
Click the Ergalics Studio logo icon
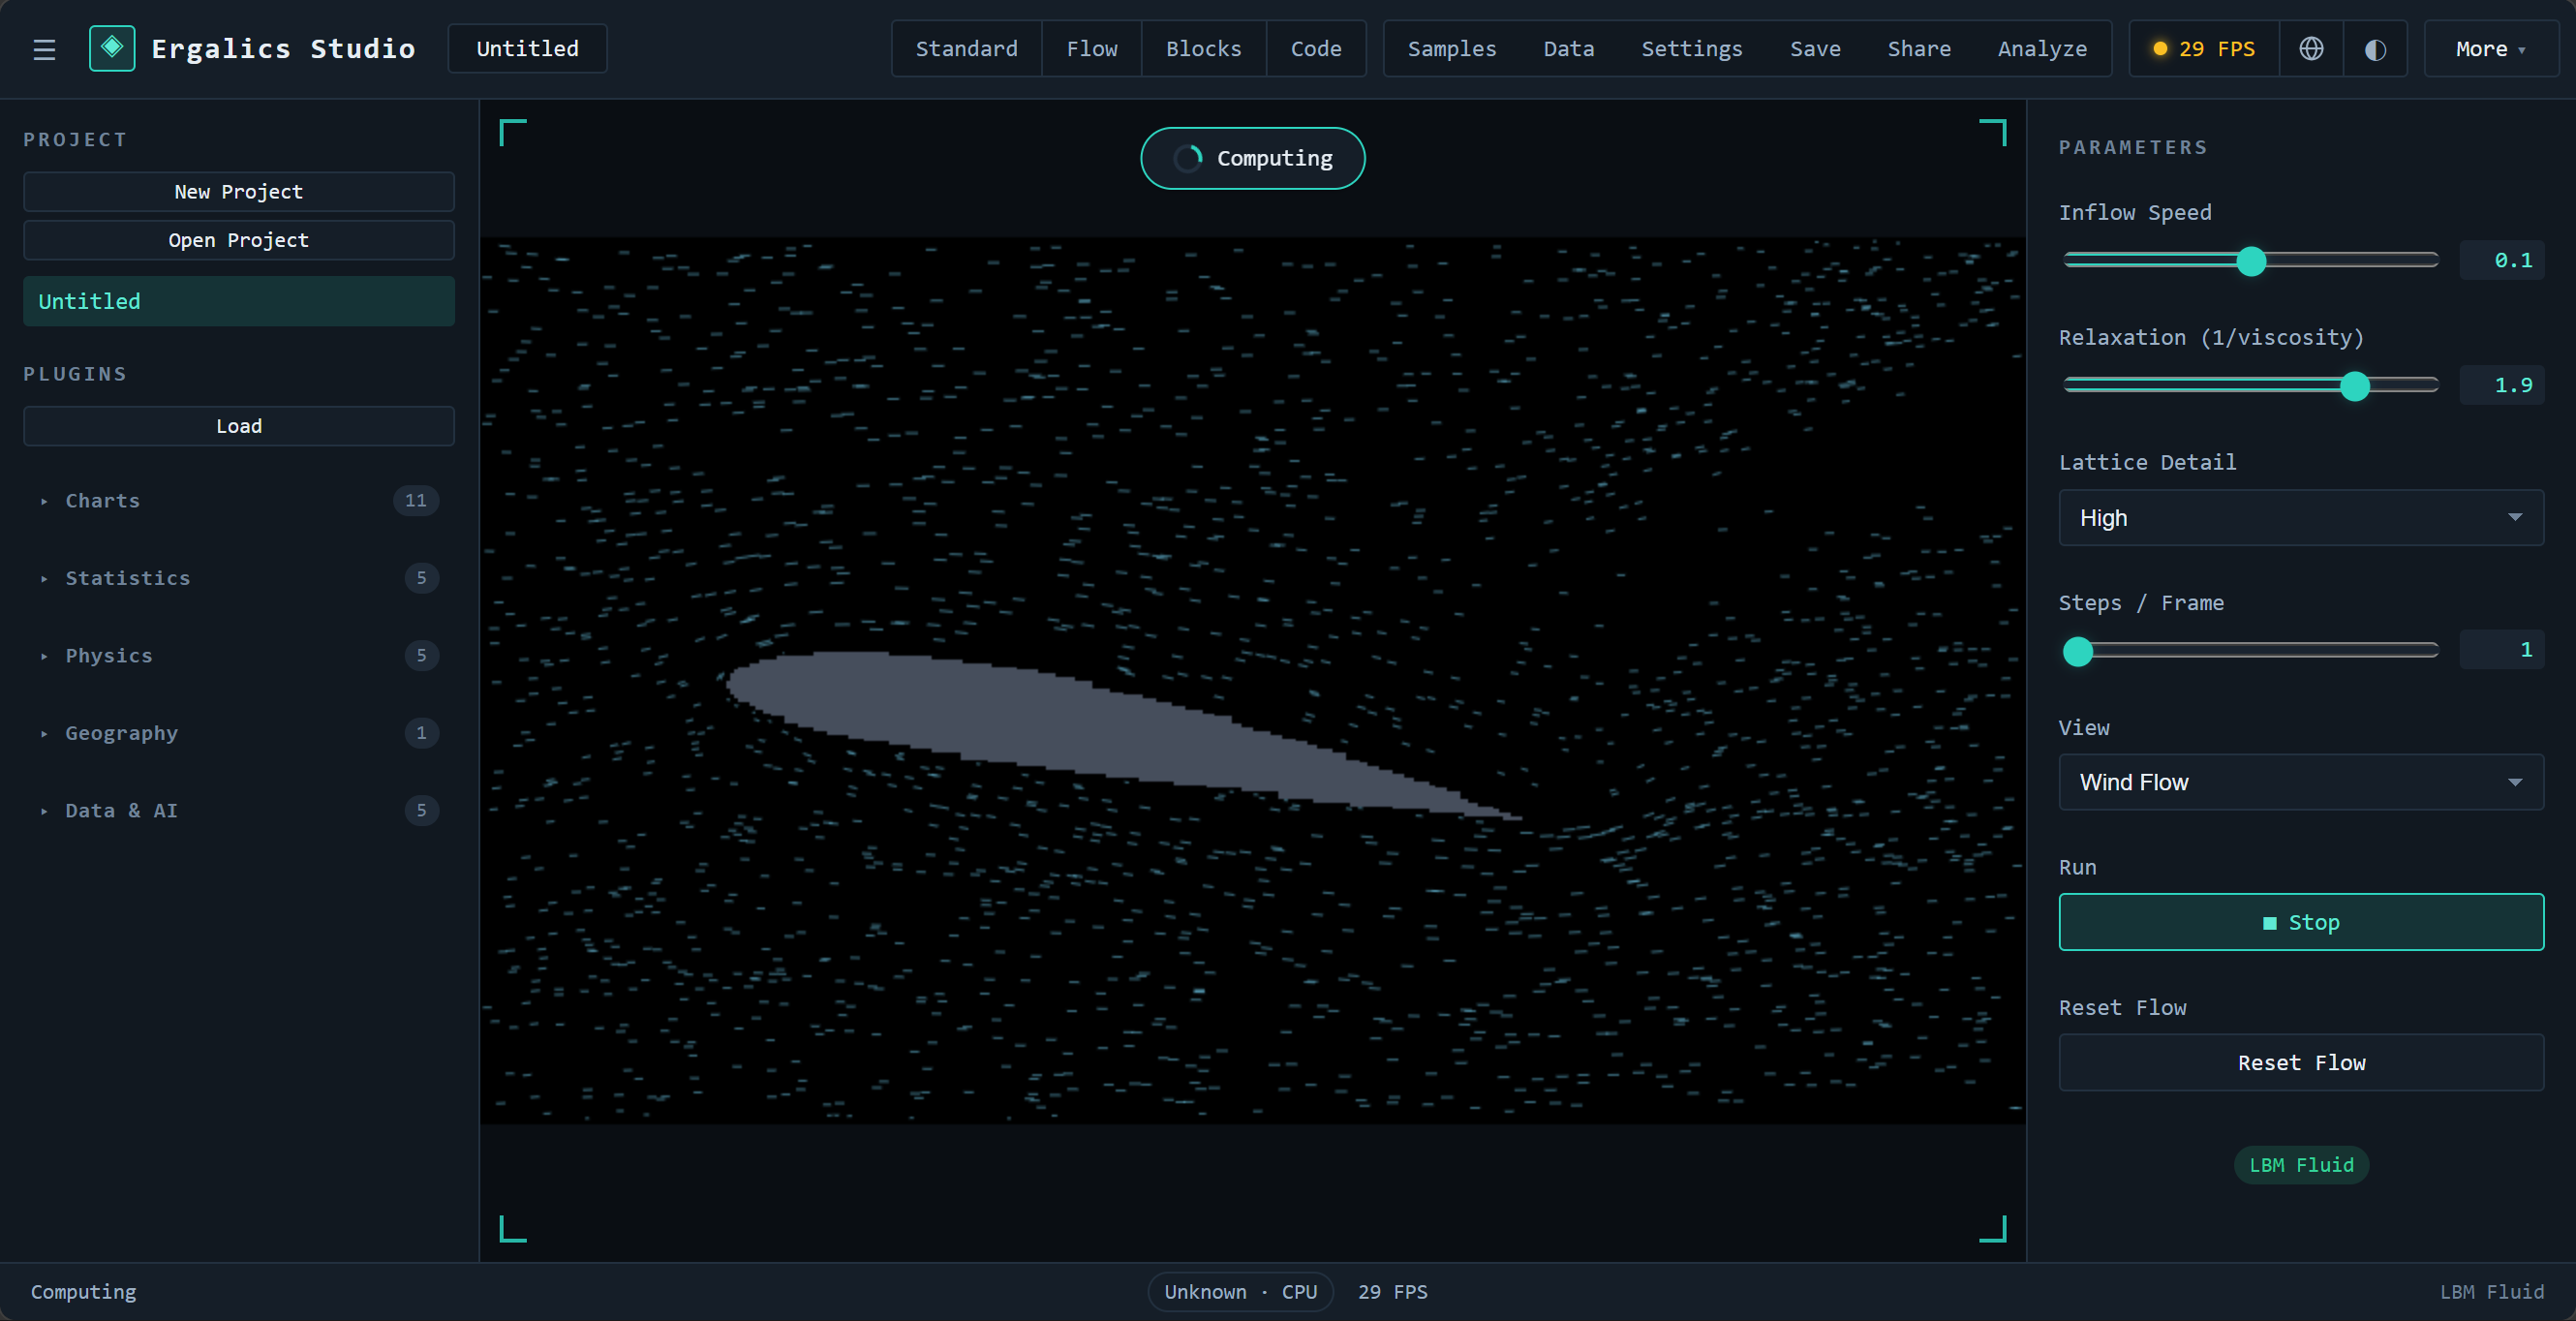point(112,48)
